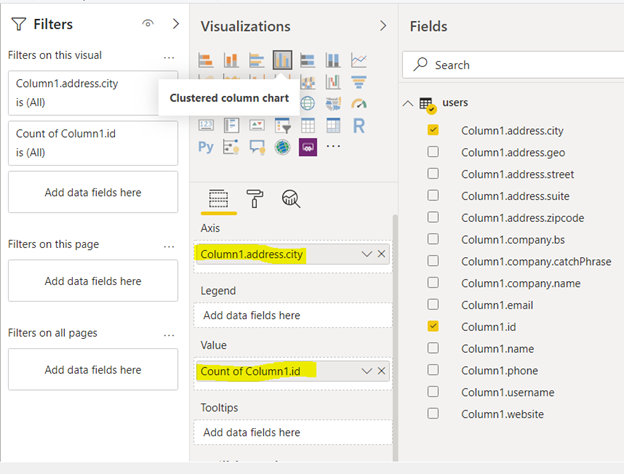Select the Multi-row card visual
Screen dimensions: 624x474
coord(231,125)
